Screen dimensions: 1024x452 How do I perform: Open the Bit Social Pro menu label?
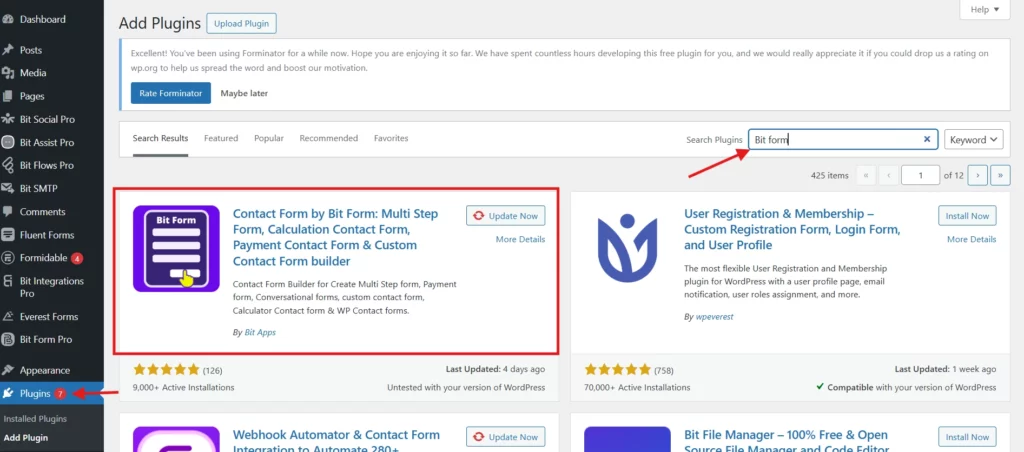coord(47,120)
